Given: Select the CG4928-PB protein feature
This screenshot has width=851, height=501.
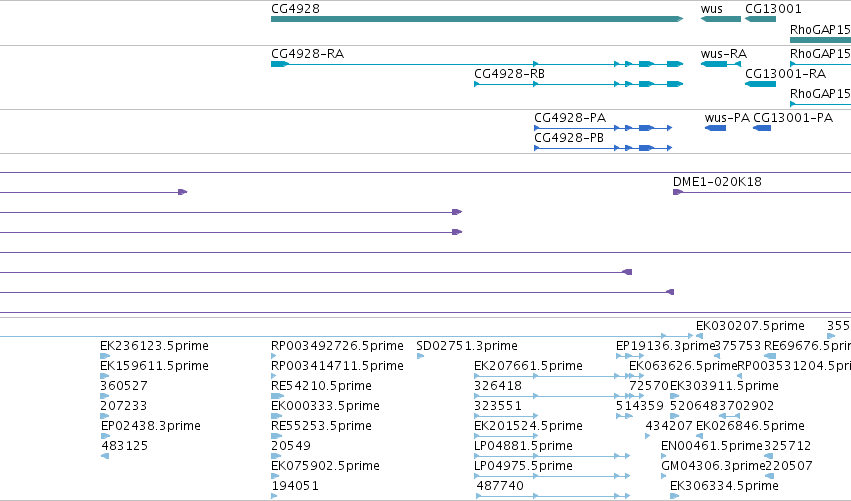Looking at the screenshot, I should 603,148.
